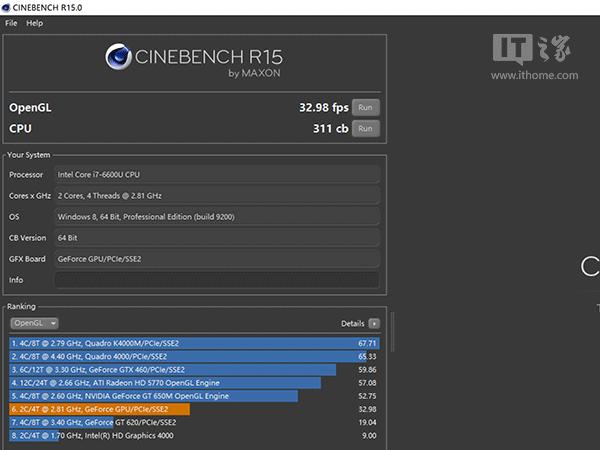Click the OpenGL score 32.98 fps
The image size is (600, 450).
[324, 108]
